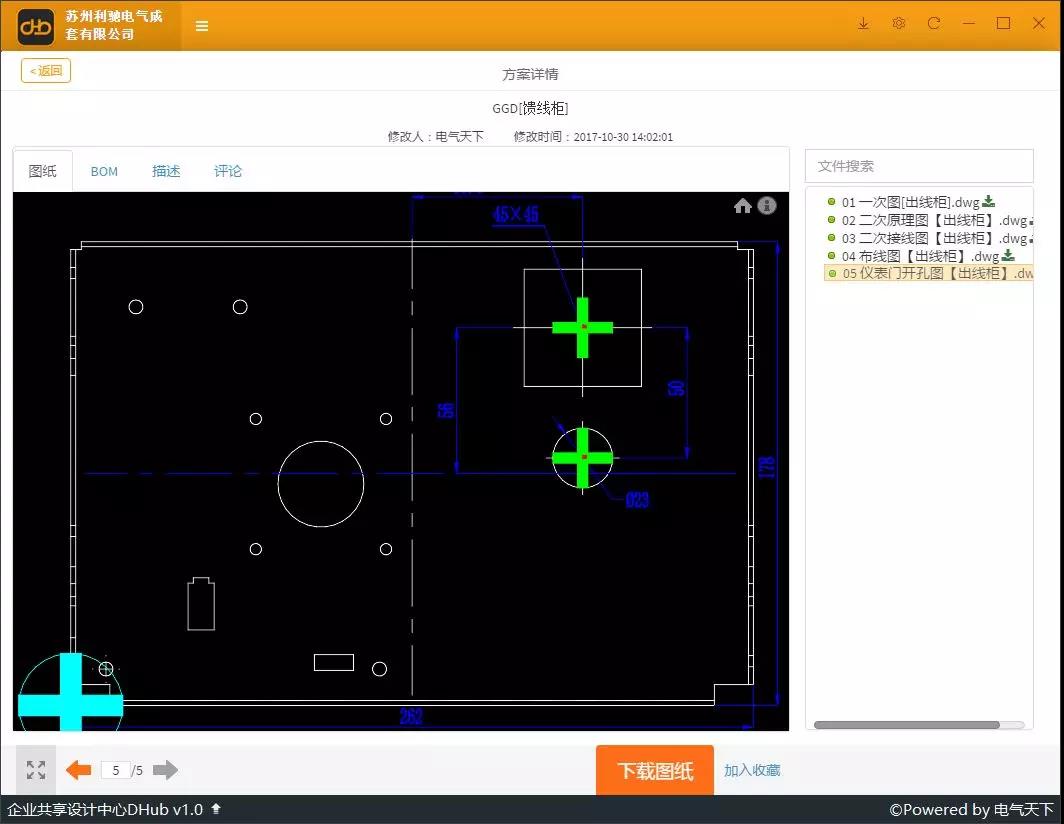The width and height of the screenshot is (1064, 824).
Task: Click the page number input box
Action: point(116,770)
